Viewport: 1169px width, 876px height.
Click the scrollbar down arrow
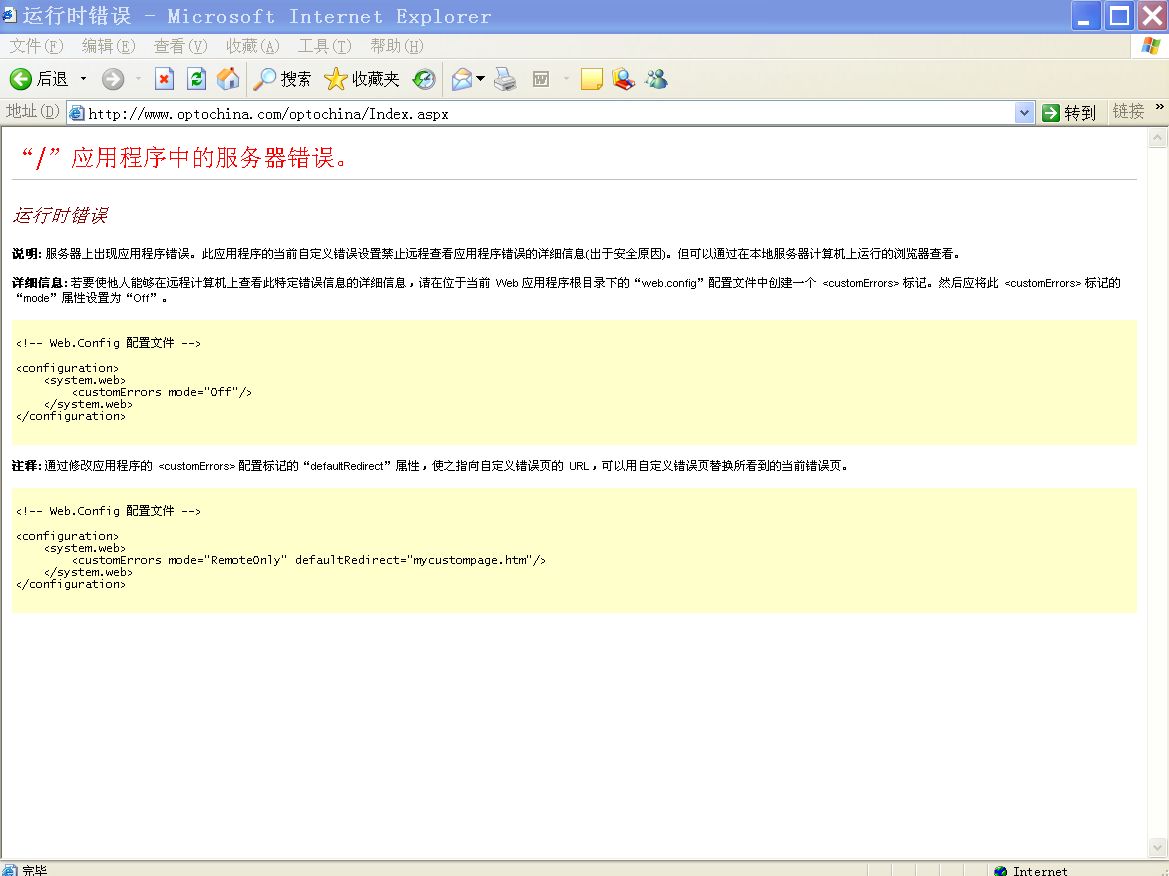coord(1157,848)
